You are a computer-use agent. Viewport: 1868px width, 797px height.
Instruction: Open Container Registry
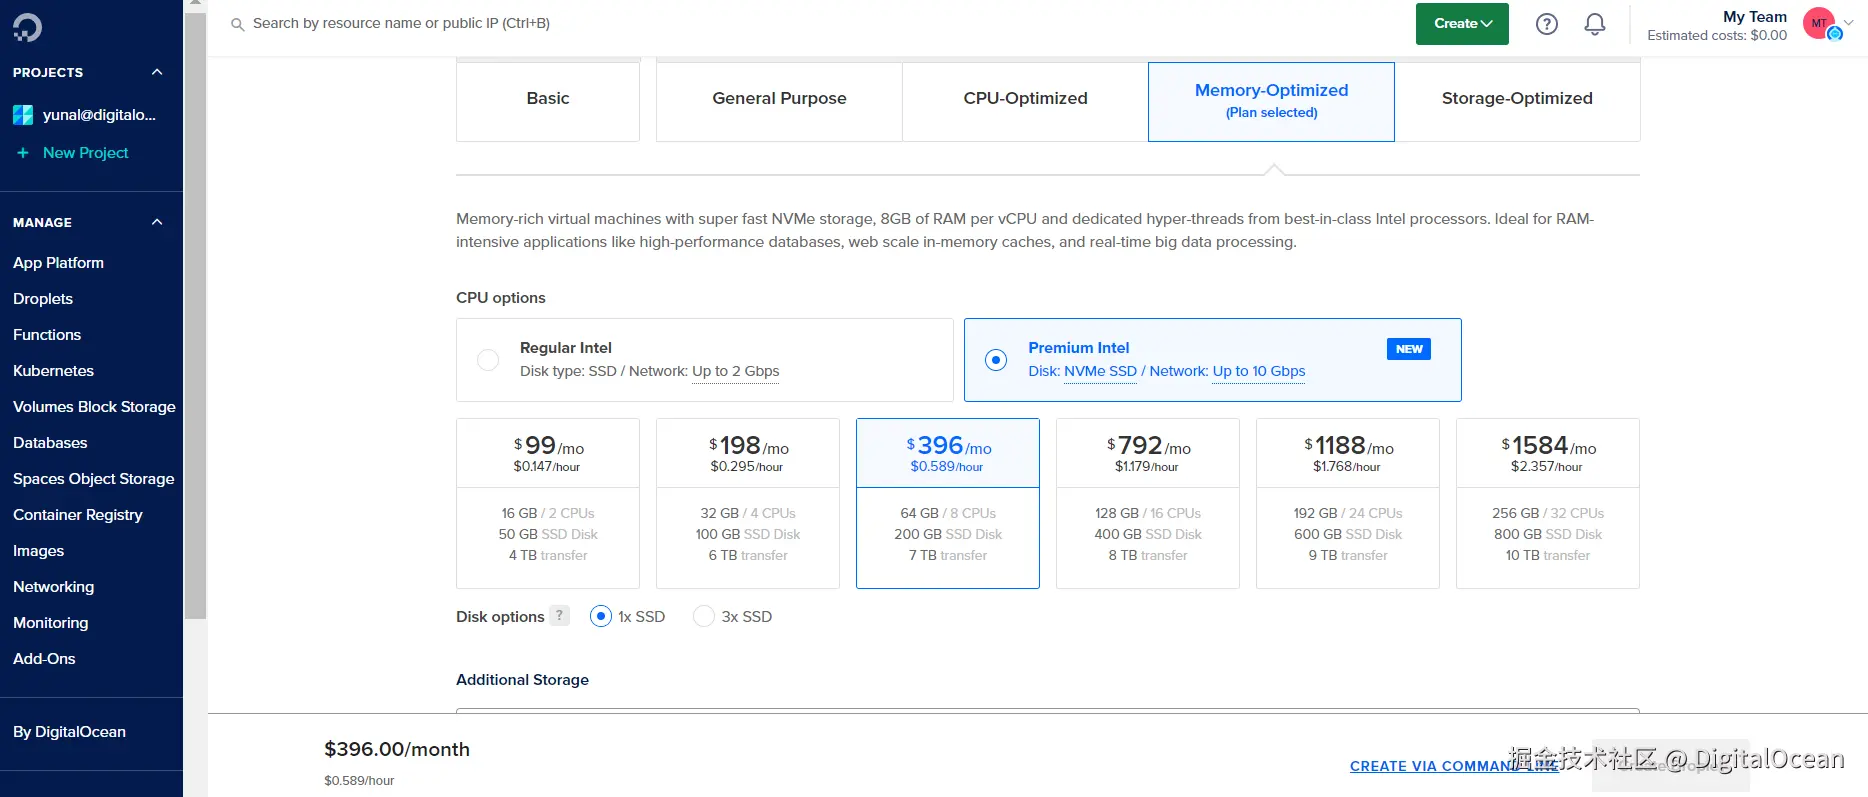[78, 515]
